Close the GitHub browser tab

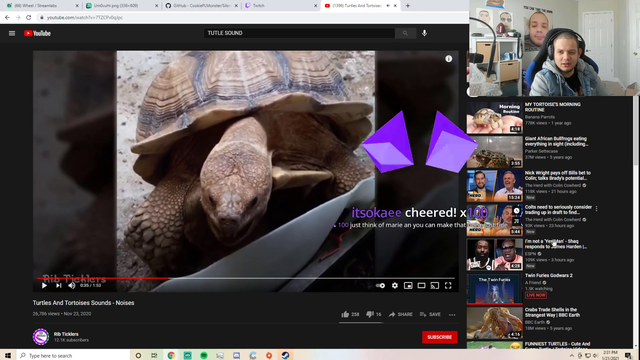236,6
